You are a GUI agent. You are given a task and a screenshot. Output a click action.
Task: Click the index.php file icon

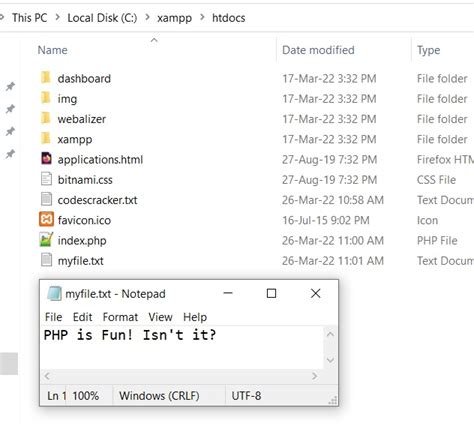point(46,240)
